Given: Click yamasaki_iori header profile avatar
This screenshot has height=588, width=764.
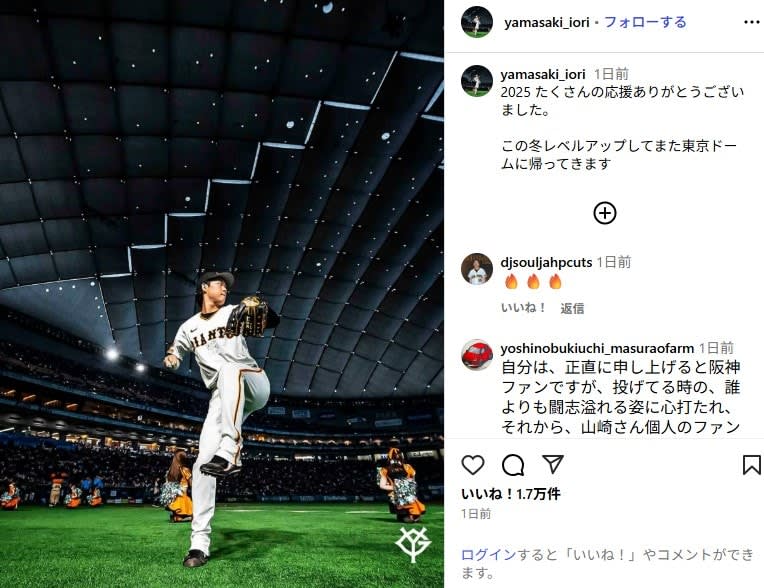Looking at the screenshot, I should point(477,22).
